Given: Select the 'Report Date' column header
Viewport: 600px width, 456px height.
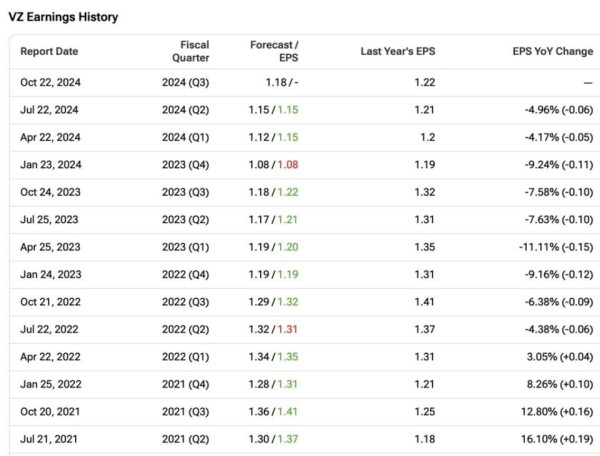Looking at the screenshot, I should click(49, 51).
